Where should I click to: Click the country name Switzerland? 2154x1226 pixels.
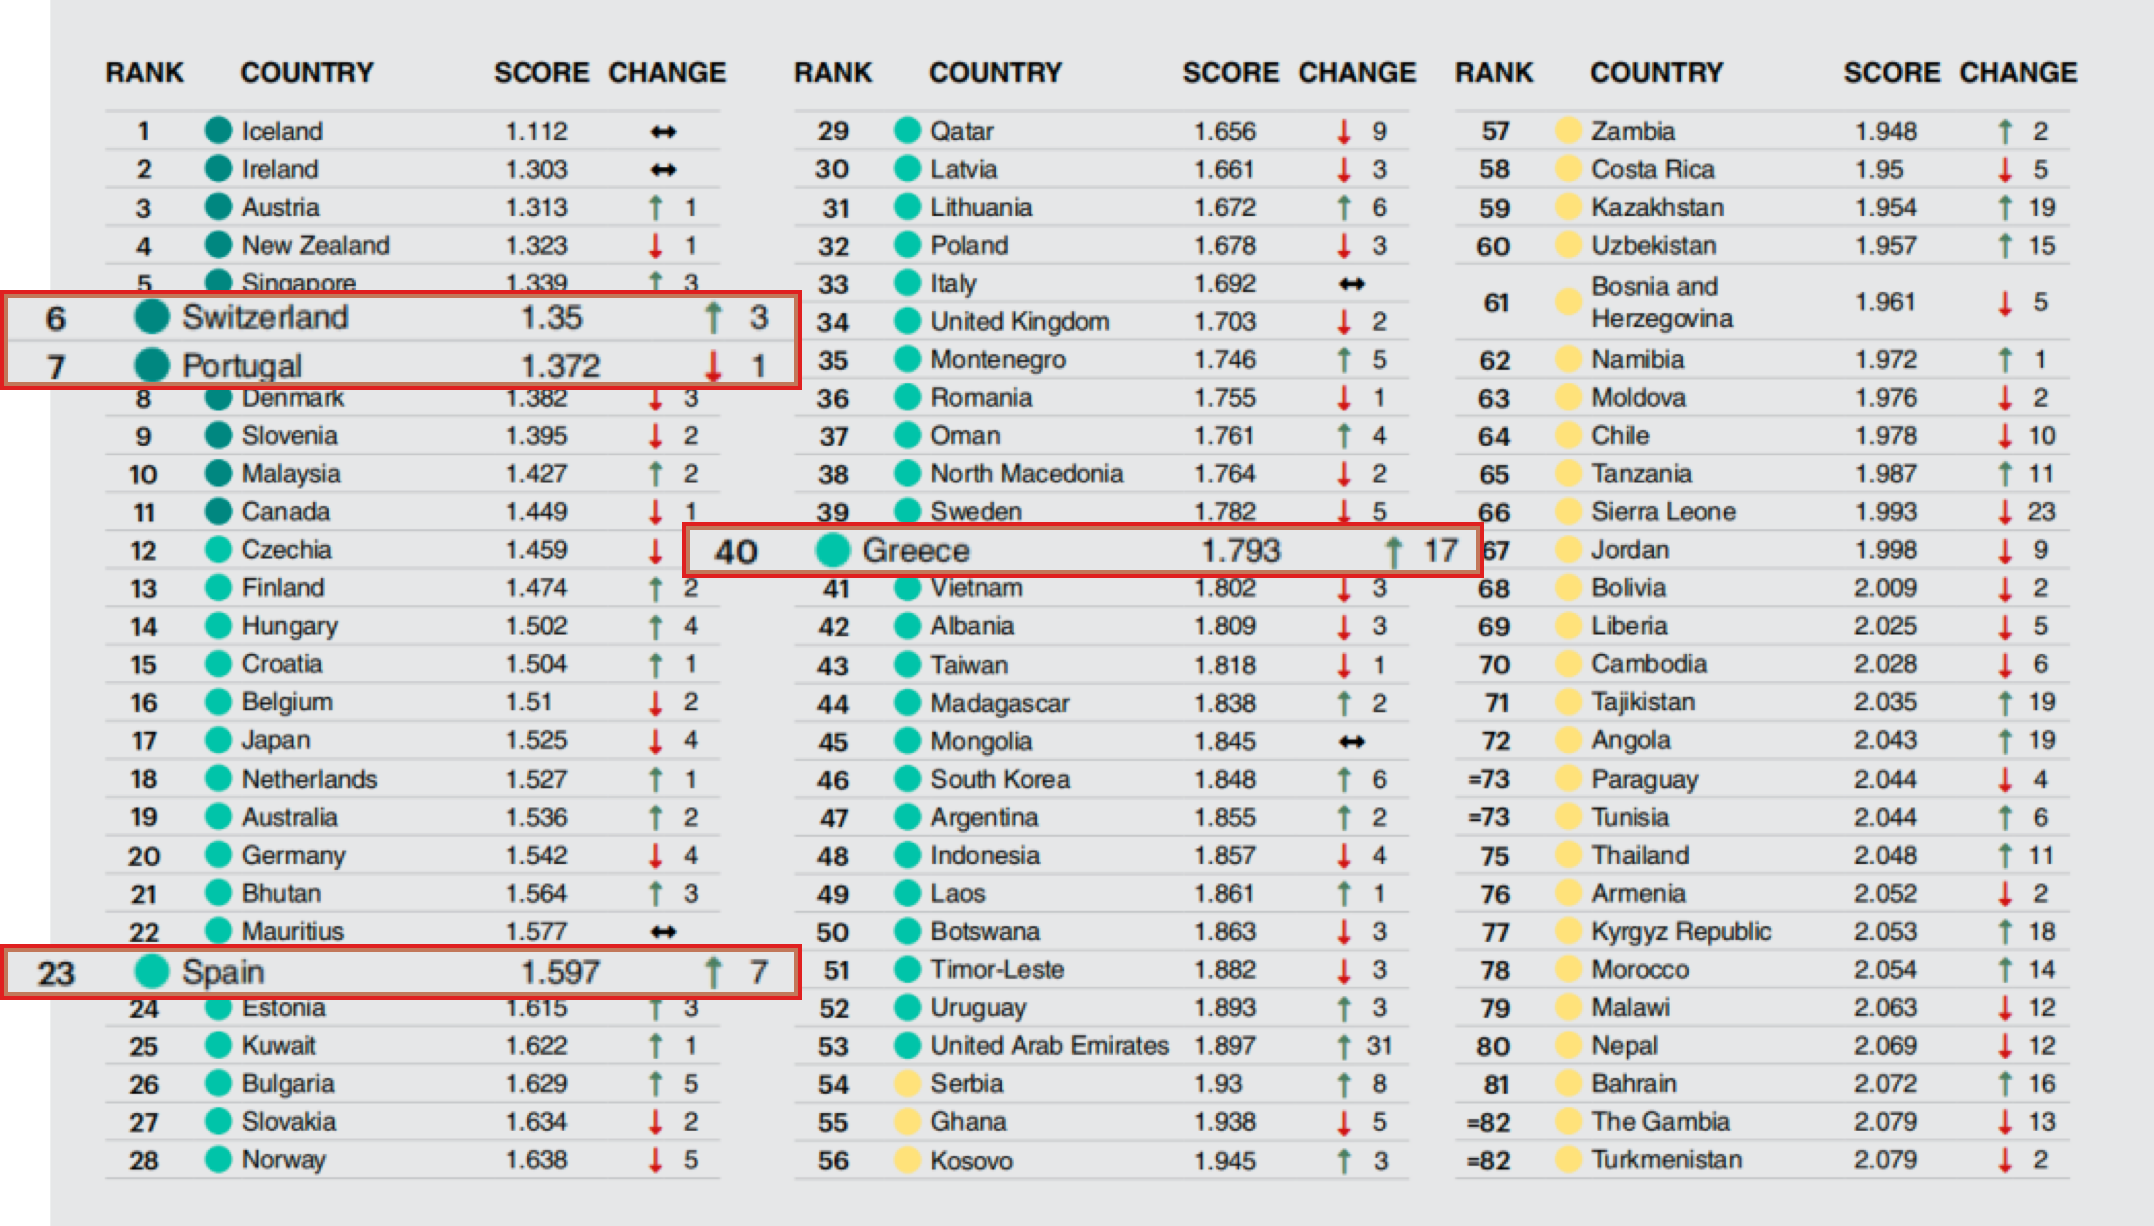[265, 318]
